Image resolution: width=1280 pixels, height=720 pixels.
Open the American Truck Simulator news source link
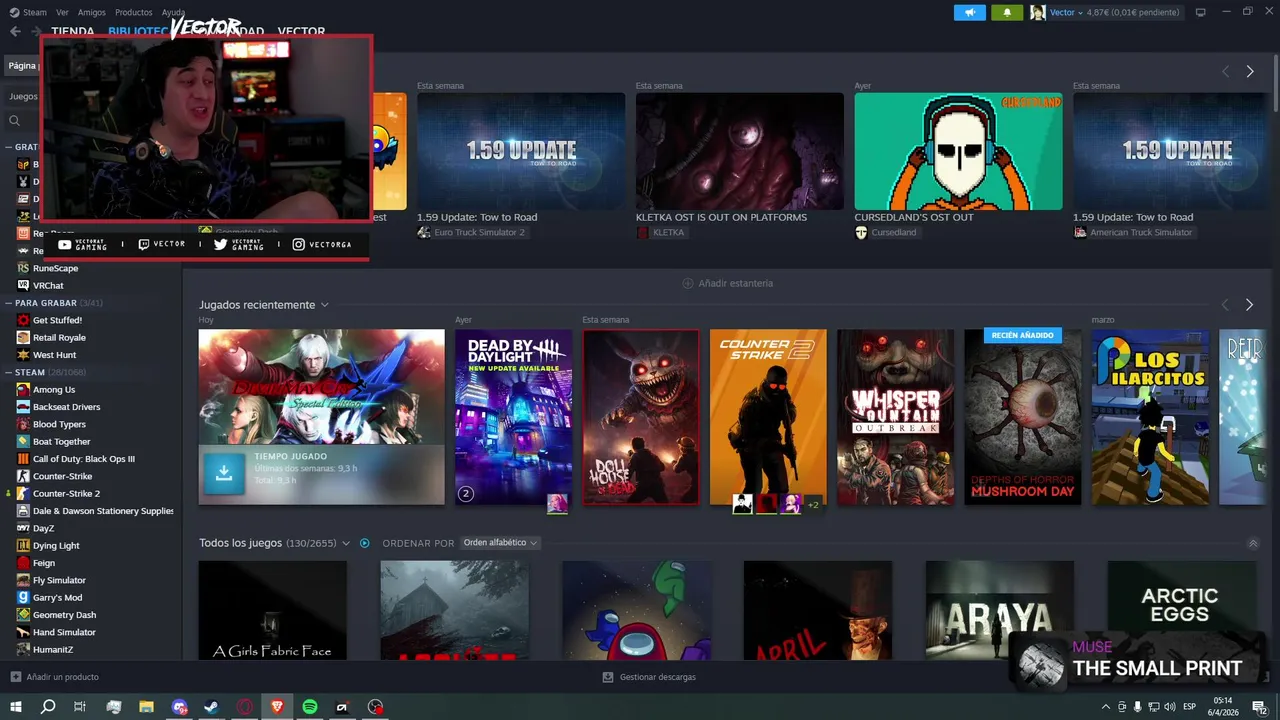coord(1133,232)
